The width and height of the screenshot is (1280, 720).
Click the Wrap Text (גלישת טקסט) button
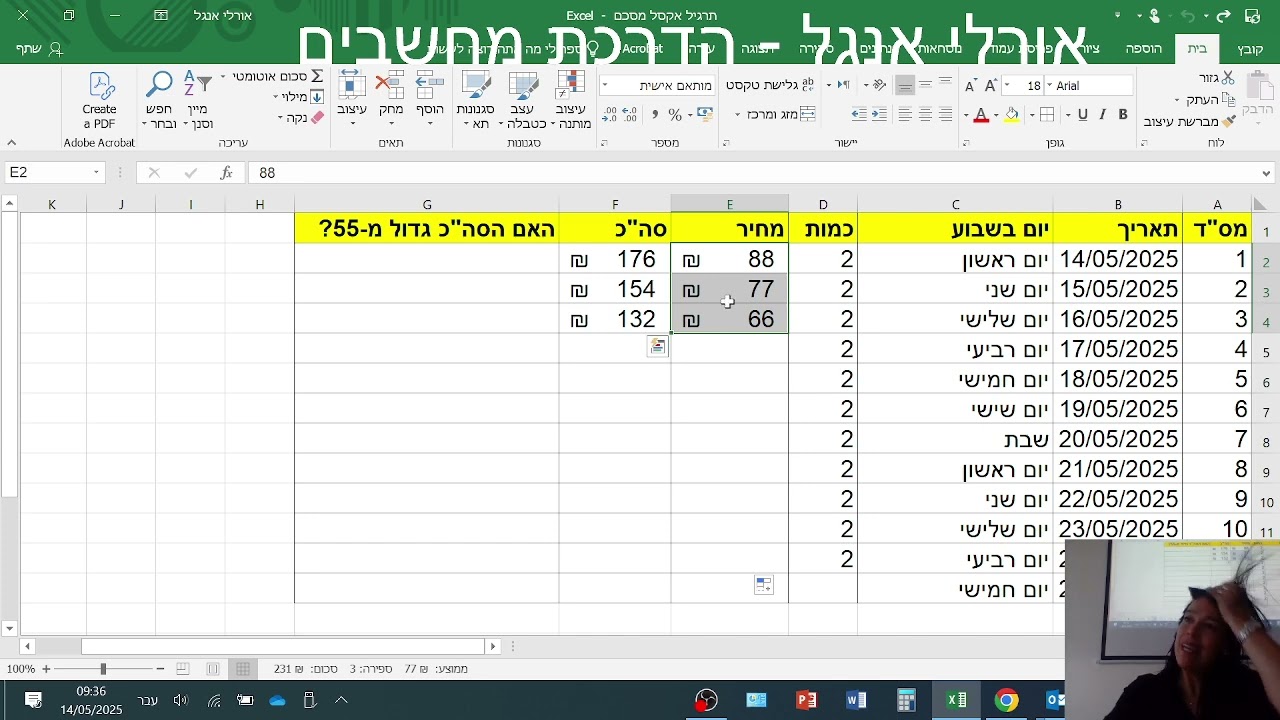pos(770,85)
